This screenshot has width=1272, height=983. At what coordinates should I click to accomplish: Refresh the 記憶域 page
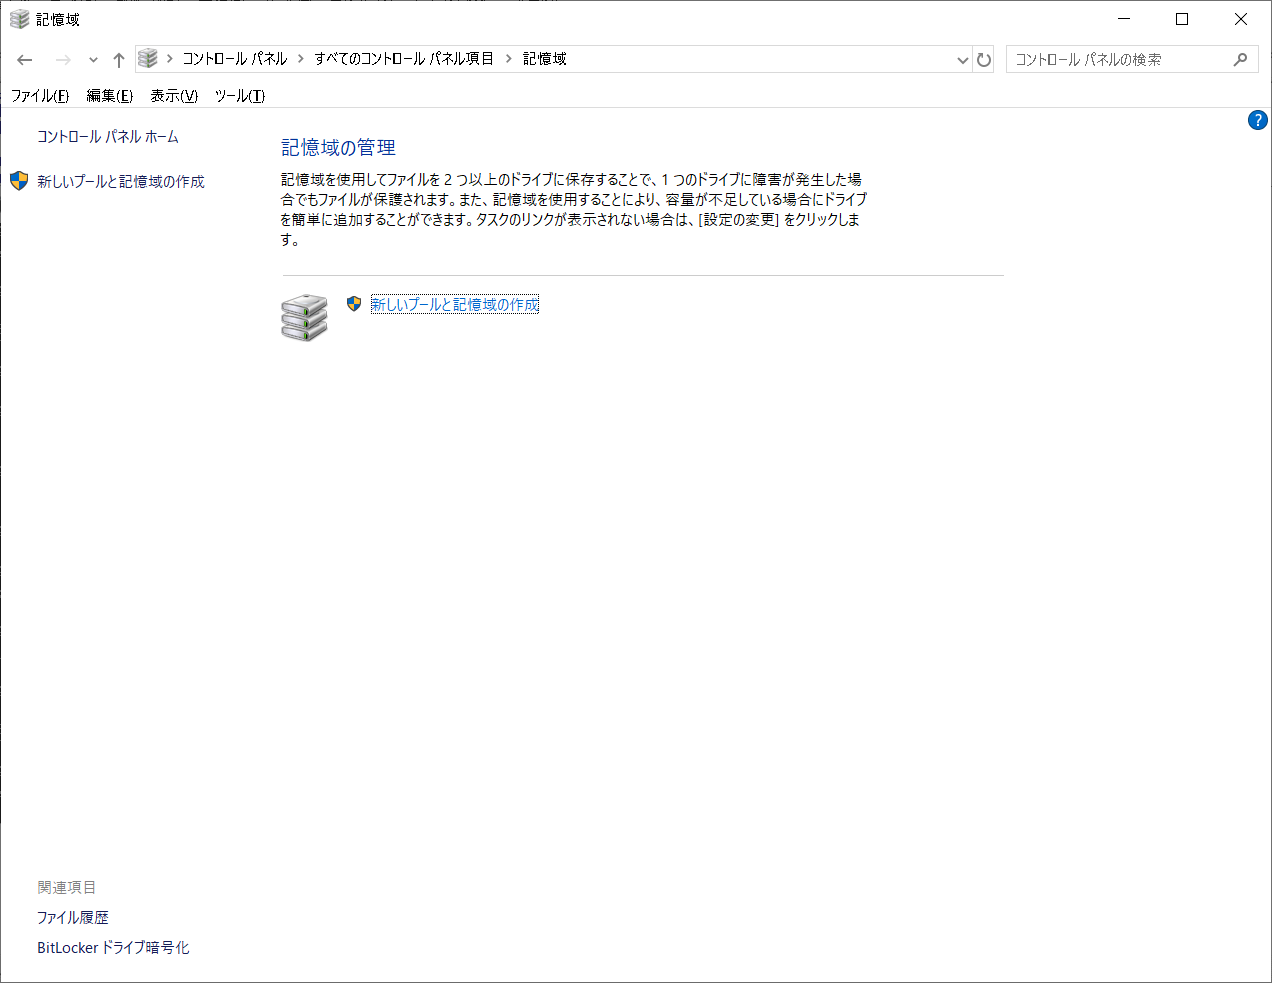[x=984, y=60]
